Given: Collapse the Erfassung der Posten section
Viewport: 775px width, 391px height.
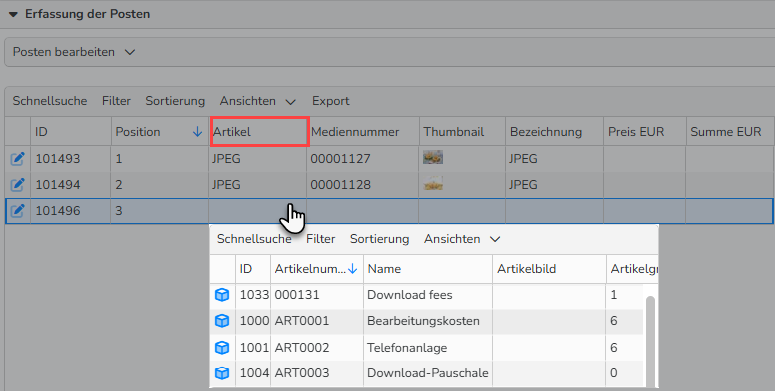Looking at the screenshot, I should pyautogui.click(x=13, y=14).
